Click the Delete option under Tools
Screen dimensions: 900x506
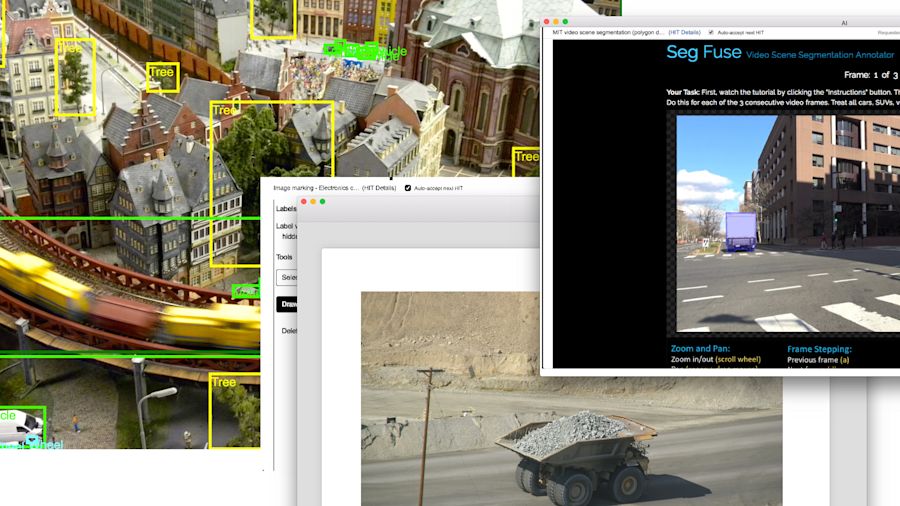289,331
